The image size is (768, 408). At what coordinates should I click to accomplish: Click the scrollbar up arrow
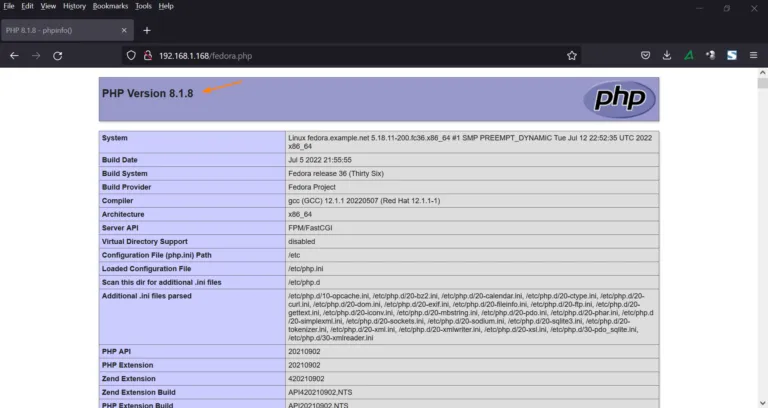pos(762,72)
